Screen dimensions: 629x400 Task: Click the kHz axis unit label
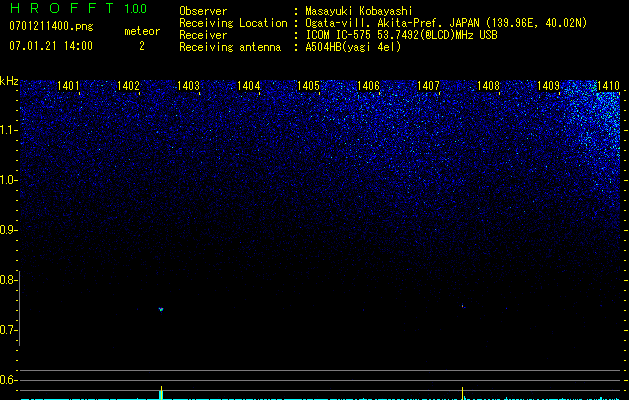(9, 81)
